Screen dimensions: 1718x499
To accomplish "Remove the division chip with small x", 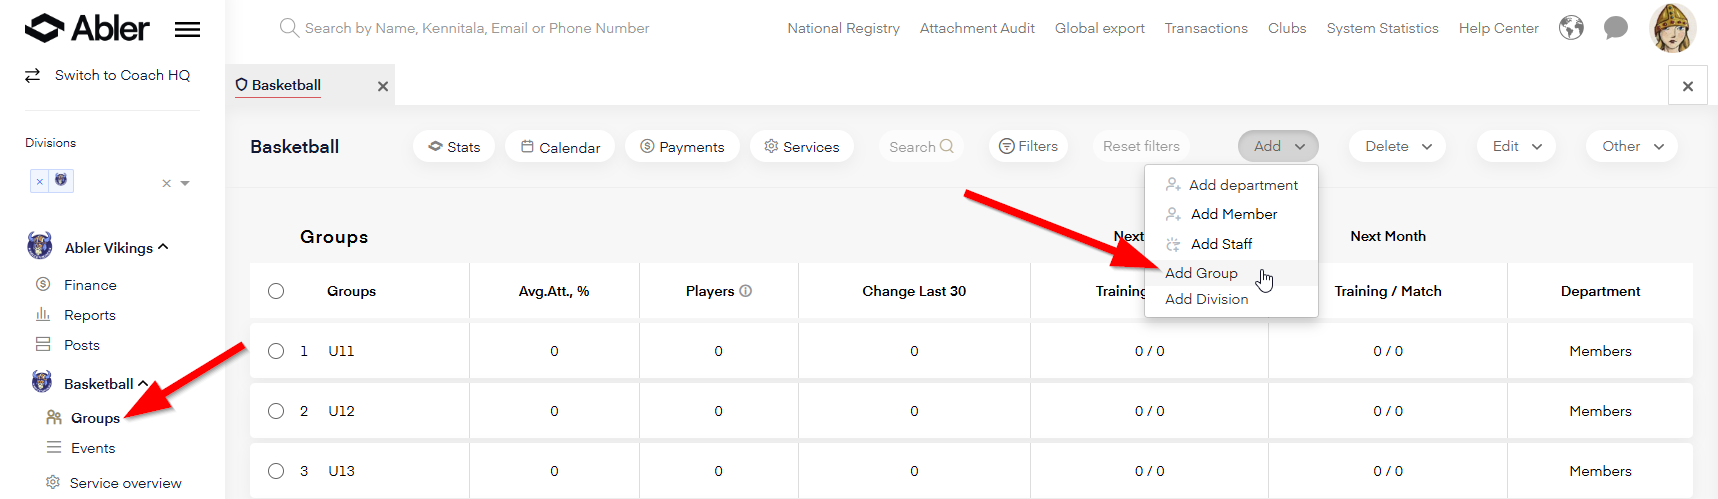I will pyautogui.click(x=39, y=181).
